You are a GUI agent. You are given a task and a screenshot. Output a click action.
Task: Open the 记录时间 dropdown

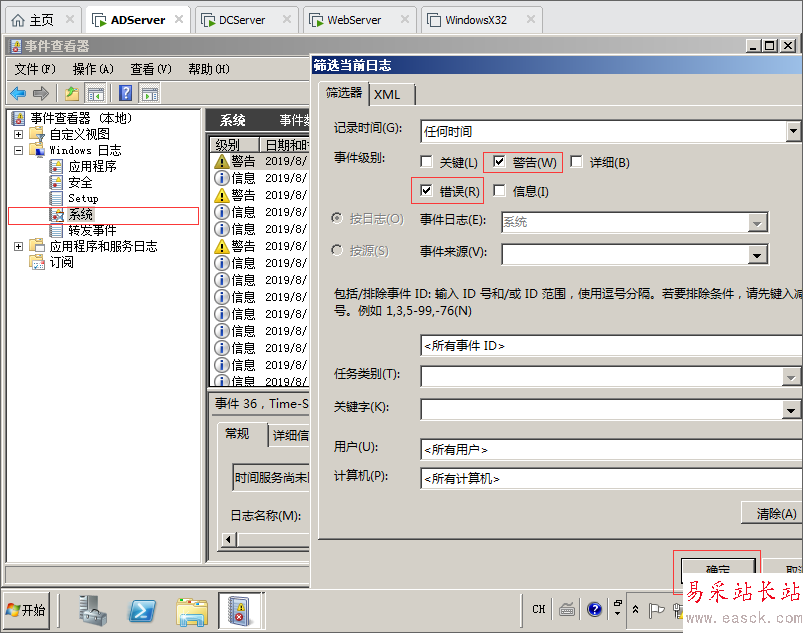[x=793, y=131]
